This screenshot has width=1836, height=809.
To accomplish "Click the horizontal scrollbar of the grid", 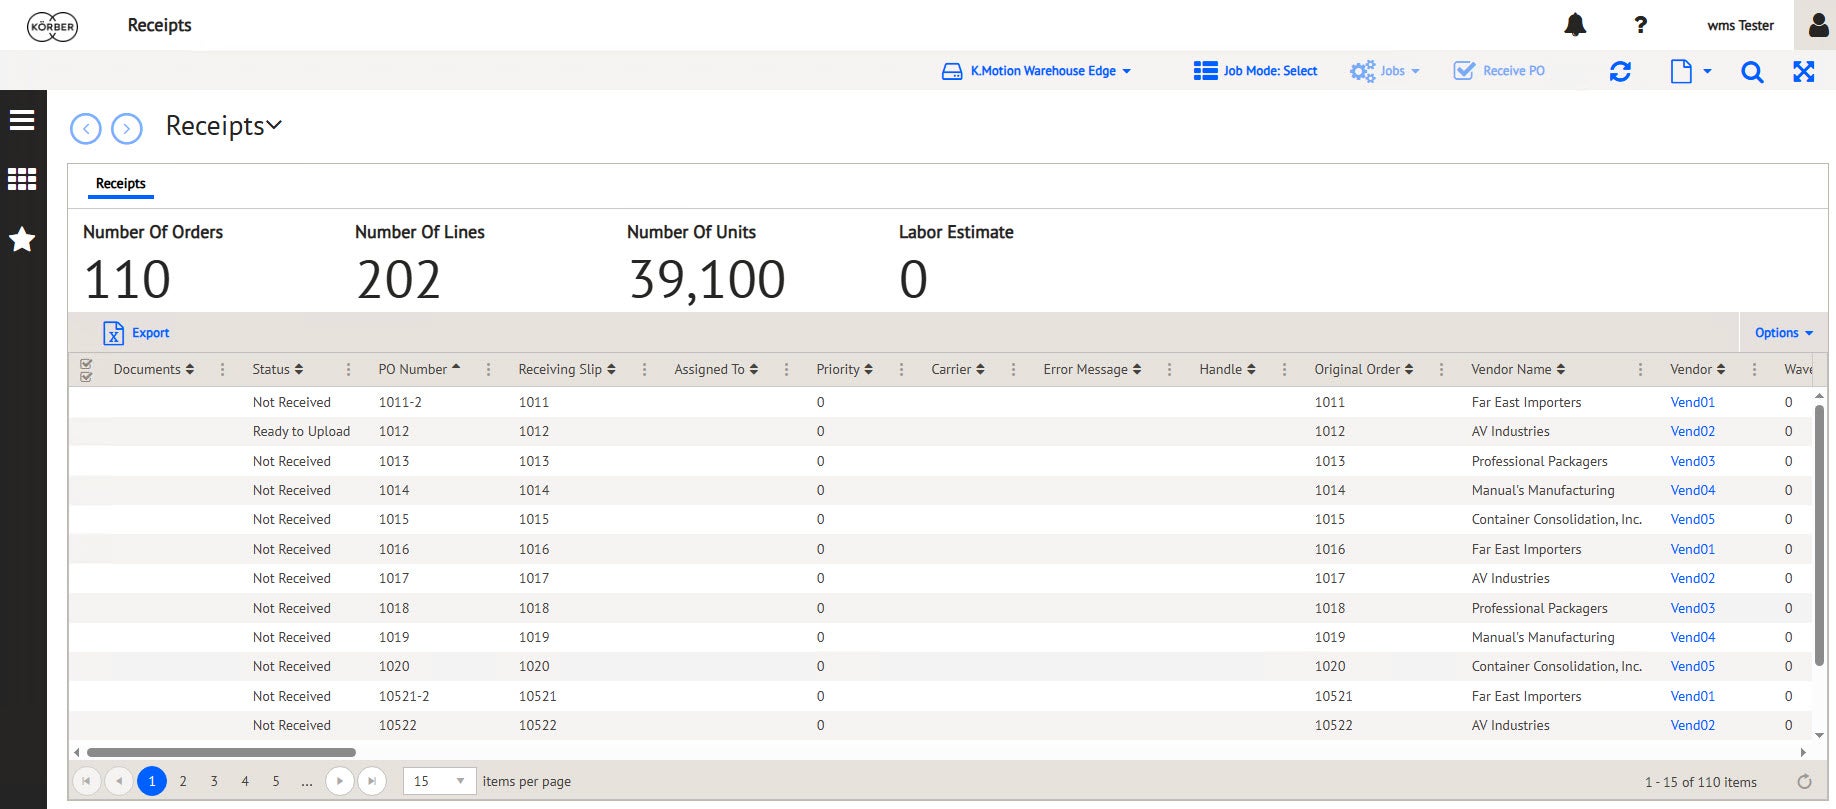I will [x=221, y=752].
